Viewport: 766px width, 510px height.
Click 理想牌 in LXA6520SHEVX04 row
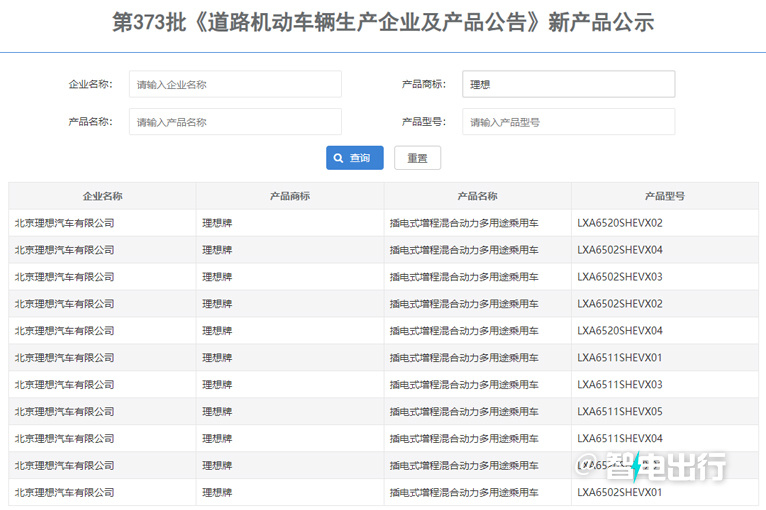pos(217,331)
